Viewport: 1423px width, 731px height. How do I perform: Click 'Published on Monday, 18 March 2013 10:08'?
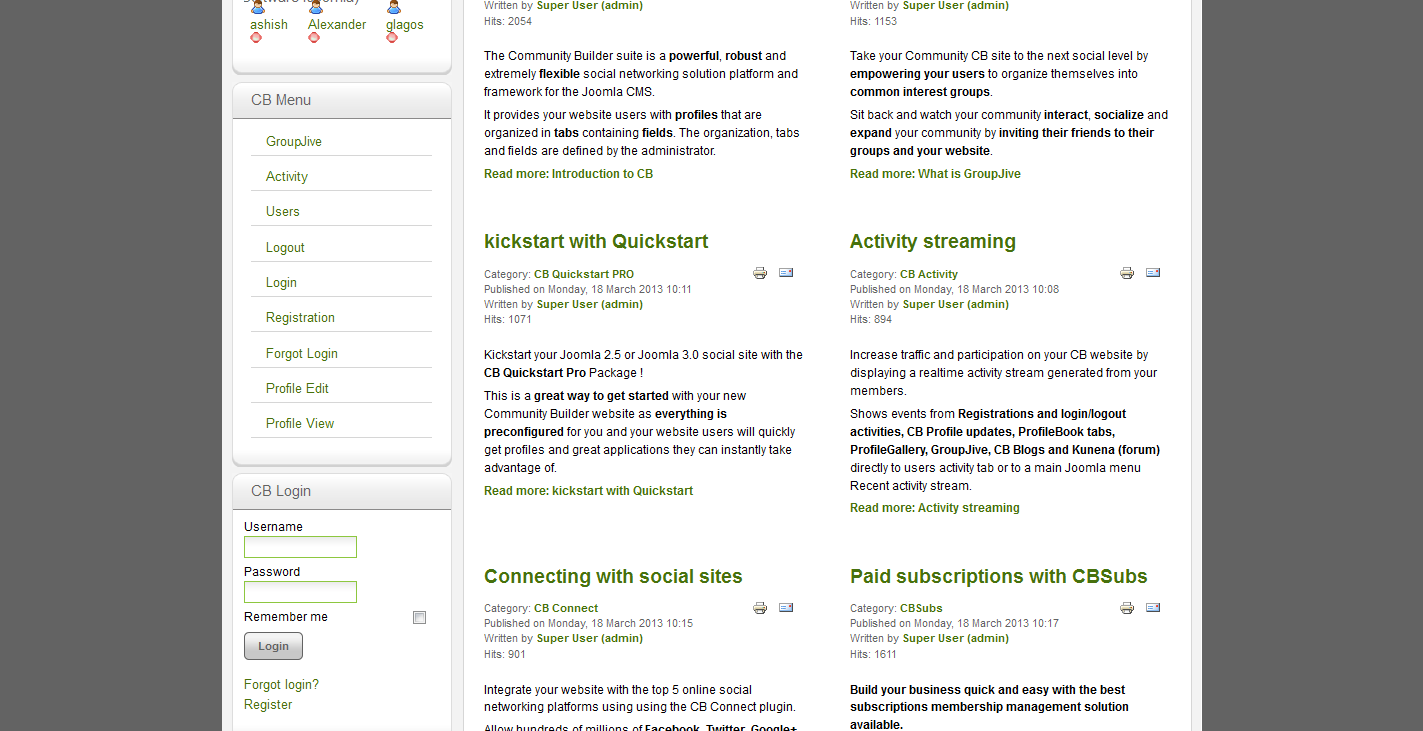tap(954, 289)
